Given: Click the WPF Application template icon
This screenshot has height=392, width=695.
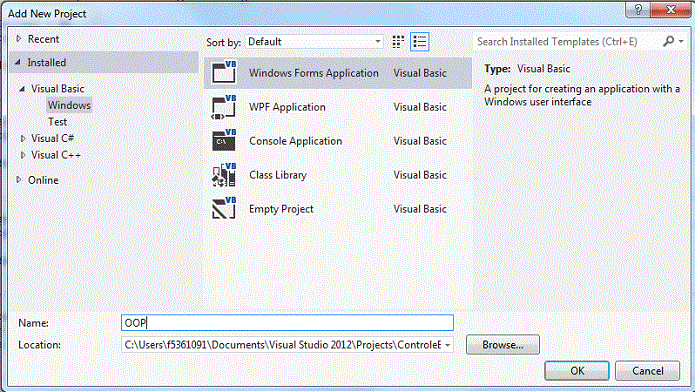Looking at the screenshot, I should 224,107.
